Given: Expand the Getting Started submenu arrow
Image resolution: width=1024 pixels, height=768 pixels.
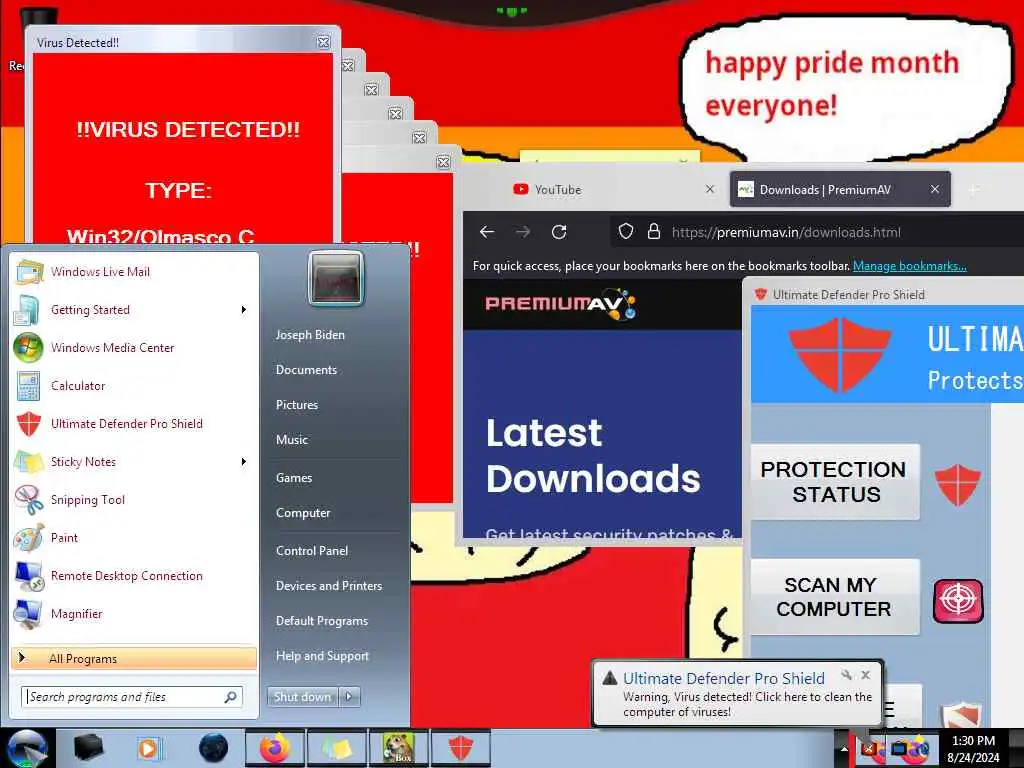Looking at the screenshot, I should [x=244, y=310].
